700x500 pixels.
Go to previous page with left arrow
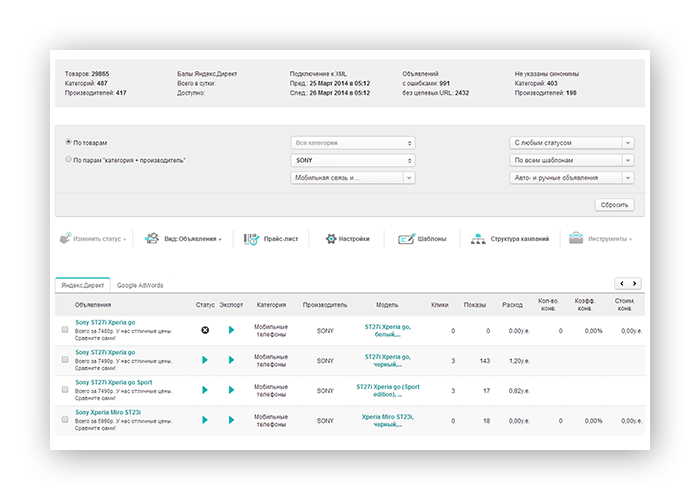click(x=622, y=283)
